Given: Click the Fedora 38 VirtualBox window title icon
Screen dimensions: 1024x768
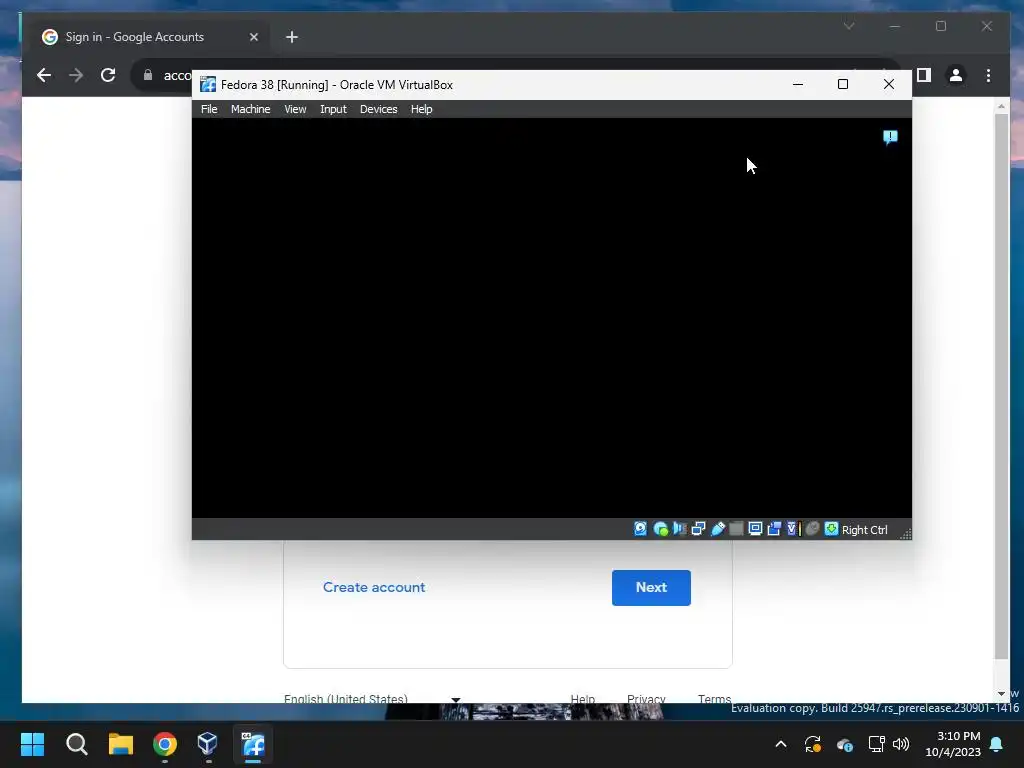Looking at the screenshot, I should [x=208, y=84].
